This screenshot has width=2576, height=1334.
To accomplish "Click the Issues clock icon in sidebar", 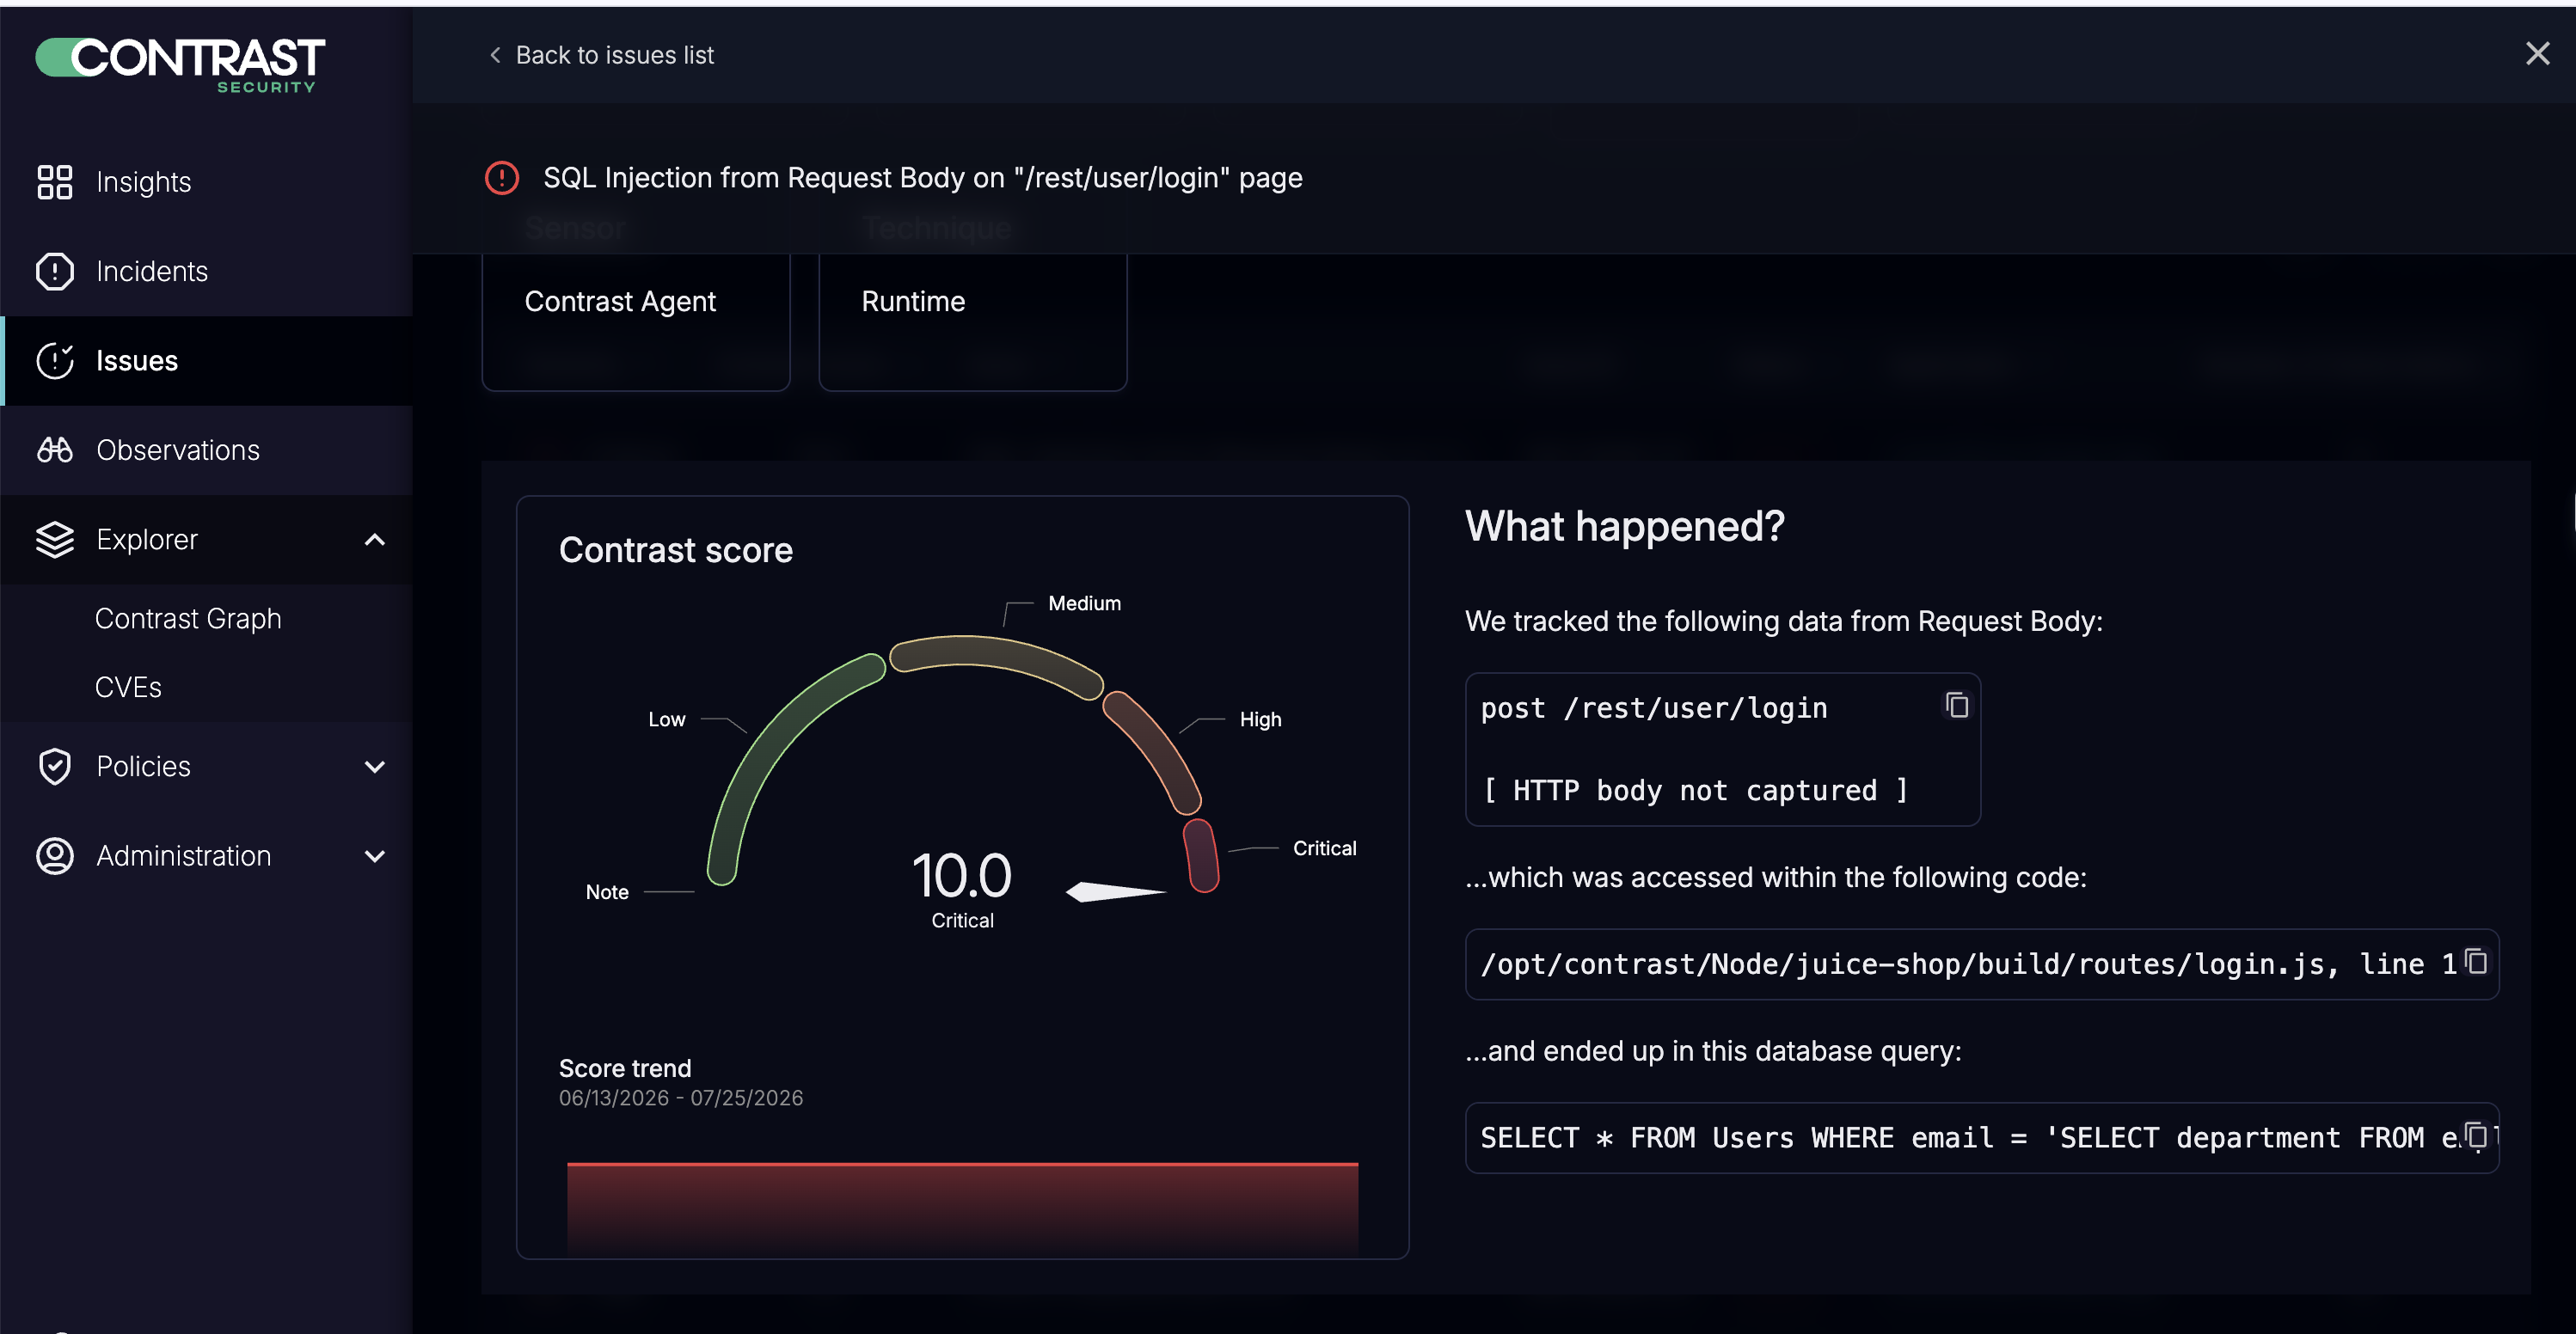I will pyautogui.click(x=54, y=361).
